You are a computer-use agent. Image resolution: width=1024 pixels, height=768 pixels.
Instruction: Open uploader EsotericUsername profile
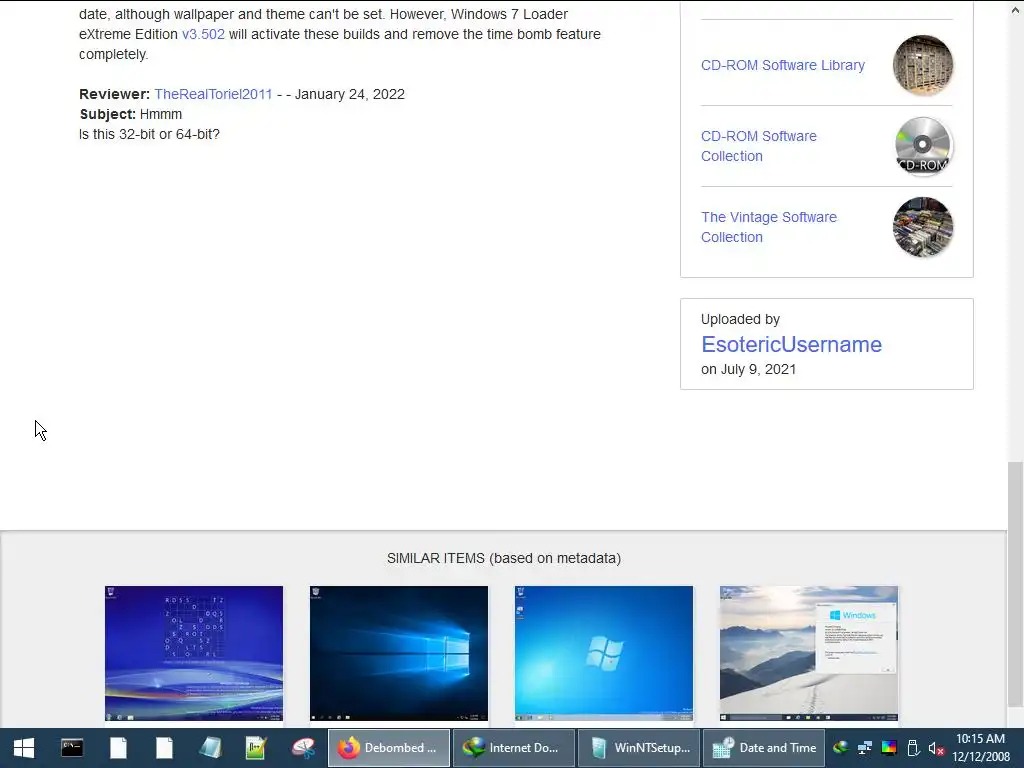tap(791, 344)
